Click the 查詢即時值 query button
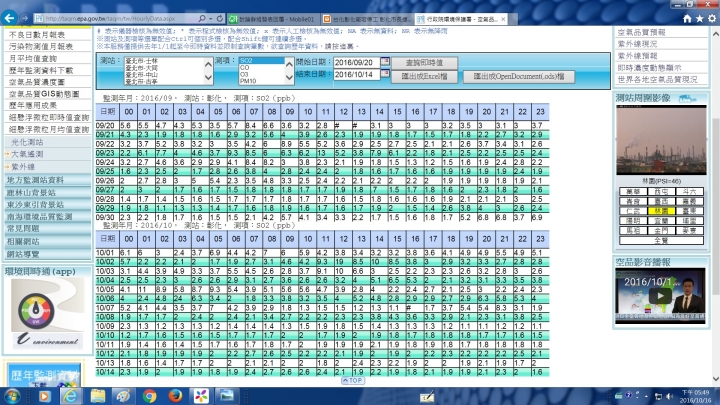This screenshot has height=405, width=720. tap(424, 62)
